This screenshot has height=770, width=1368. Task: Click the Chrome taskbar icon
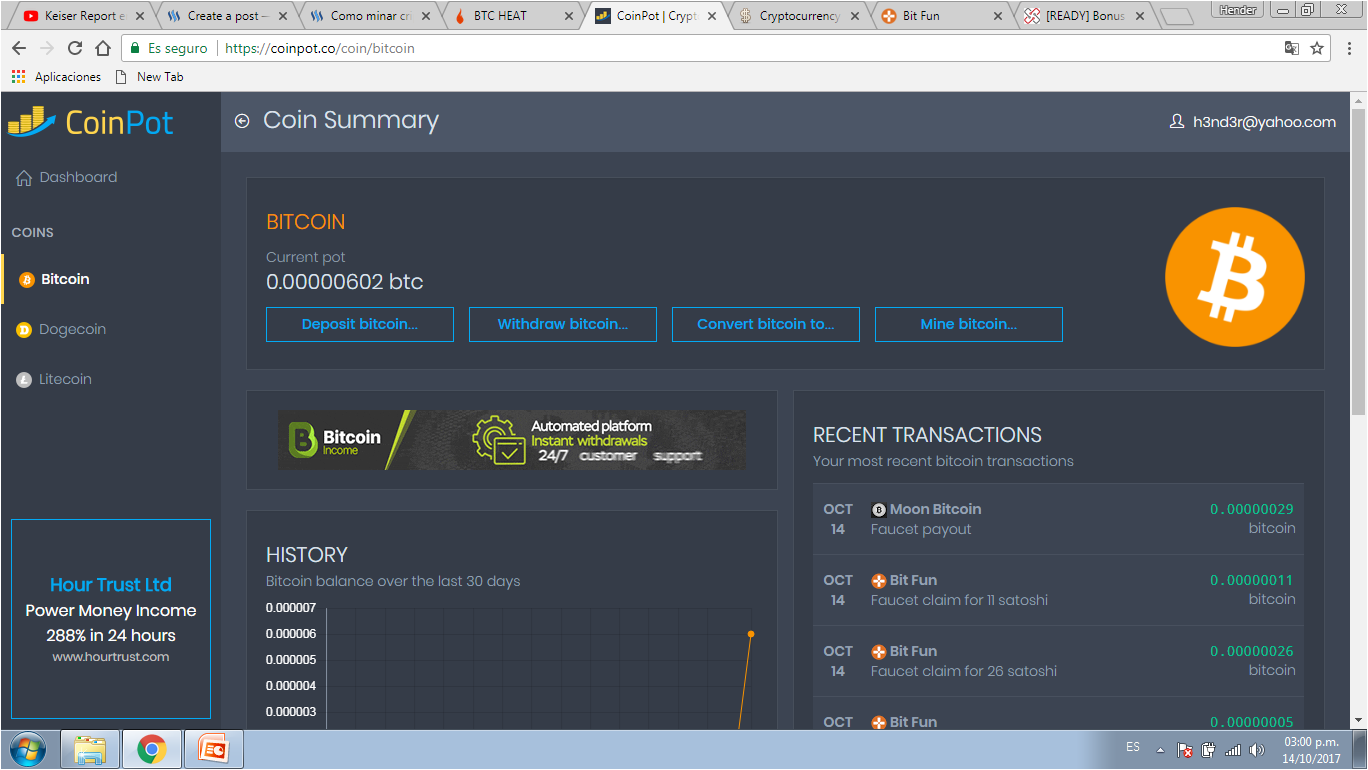[152, 749]
